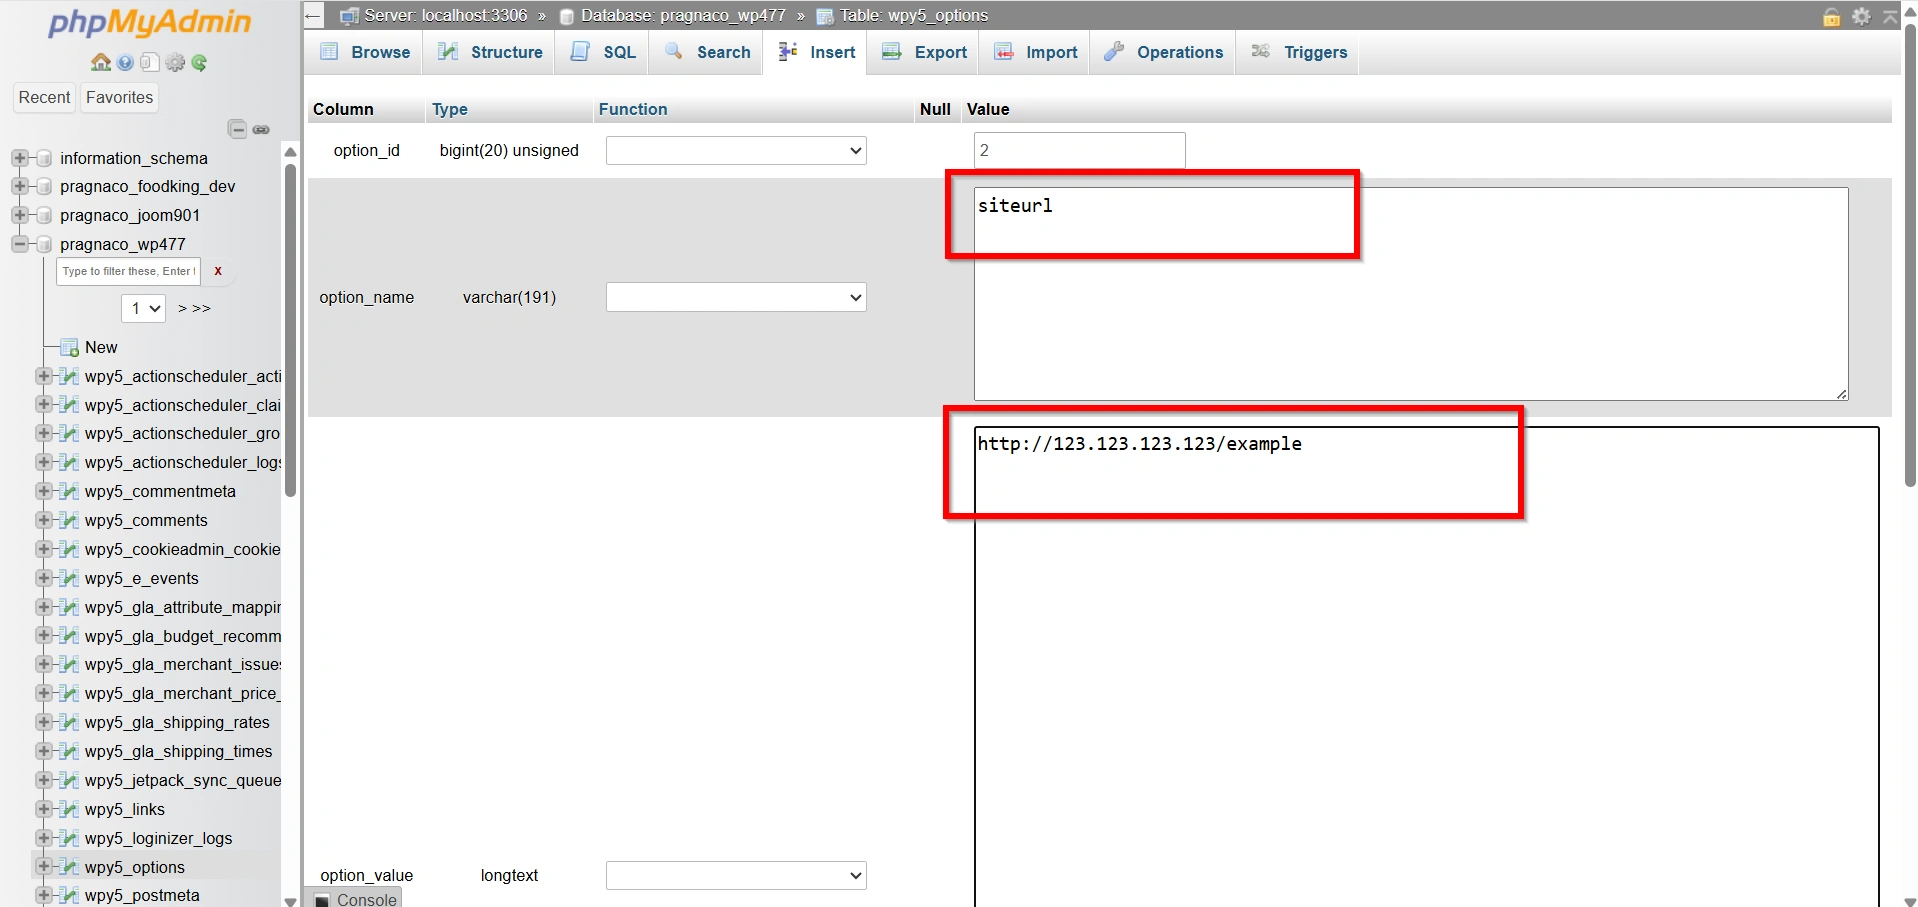Select the Insert tab

817,52
